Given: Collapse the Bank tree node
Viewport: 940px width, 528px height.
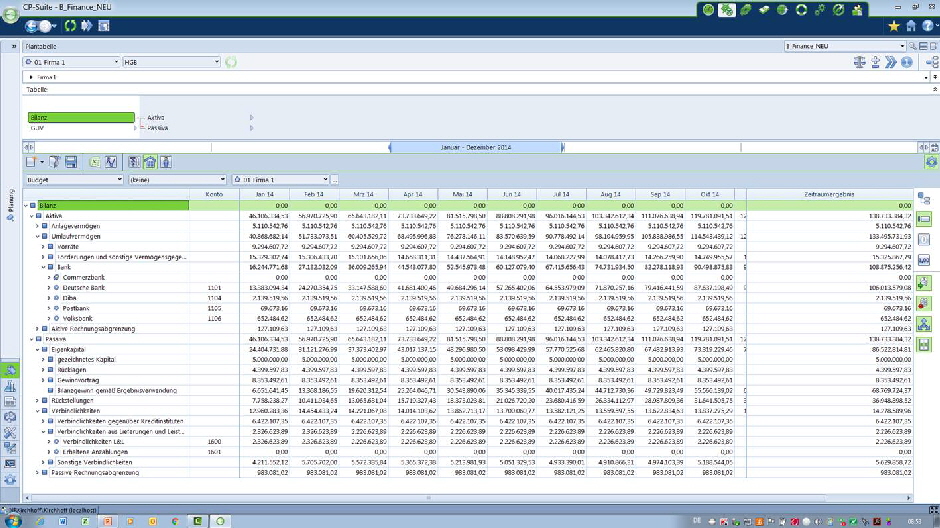Looking at the screenshot, I should [44, 267].
